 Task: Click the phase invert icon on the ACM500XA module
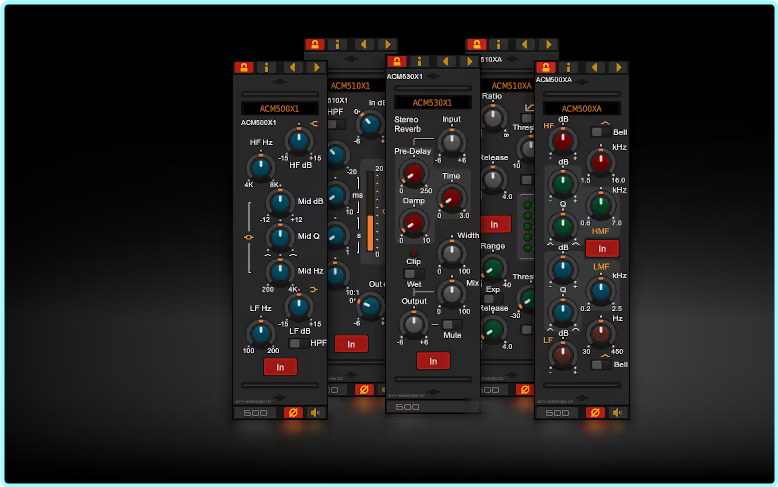pos(594,412)
